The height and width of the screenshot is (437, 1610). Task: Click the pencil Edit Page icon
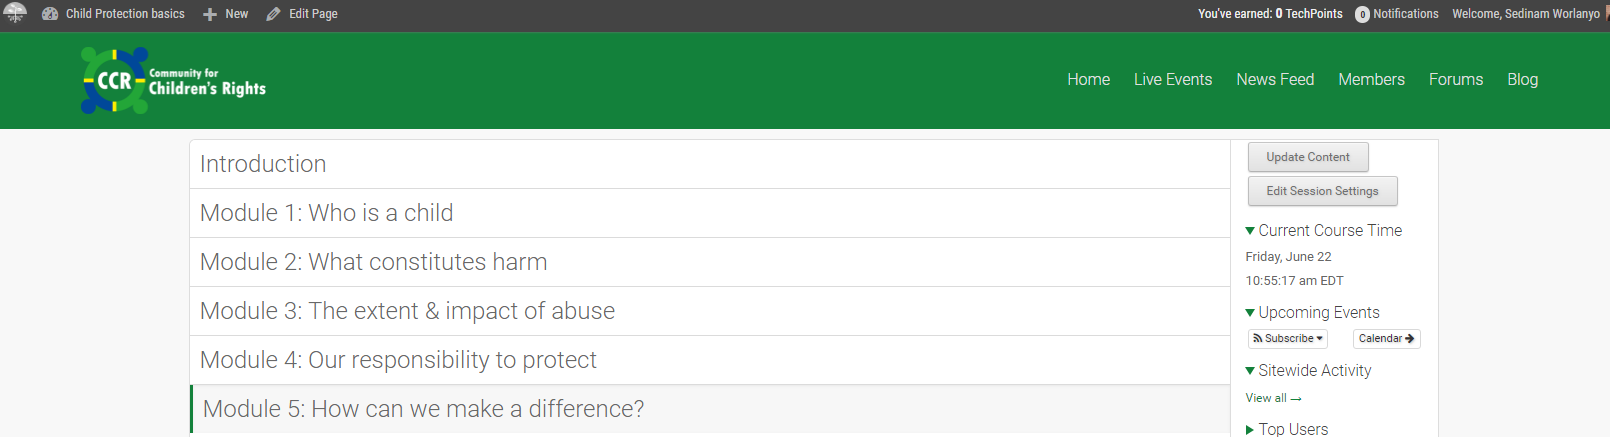pyautogui.click(x=273, y=14)
